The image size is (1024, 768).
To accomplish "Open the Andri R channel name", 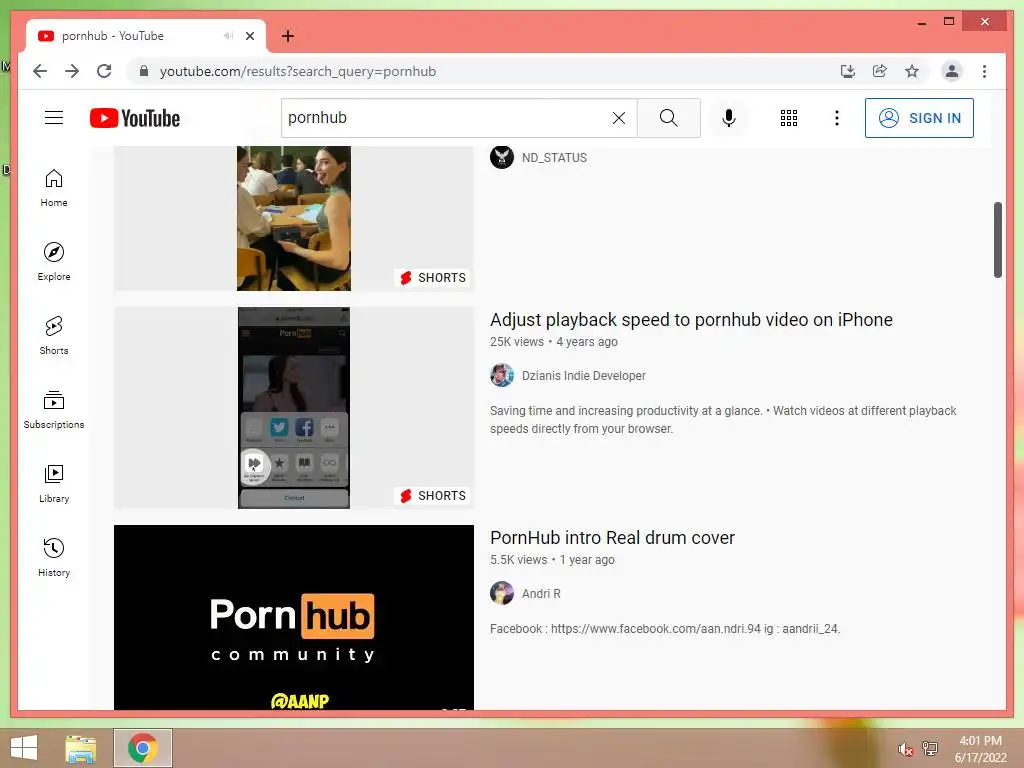I will click(x=541, y=594).
